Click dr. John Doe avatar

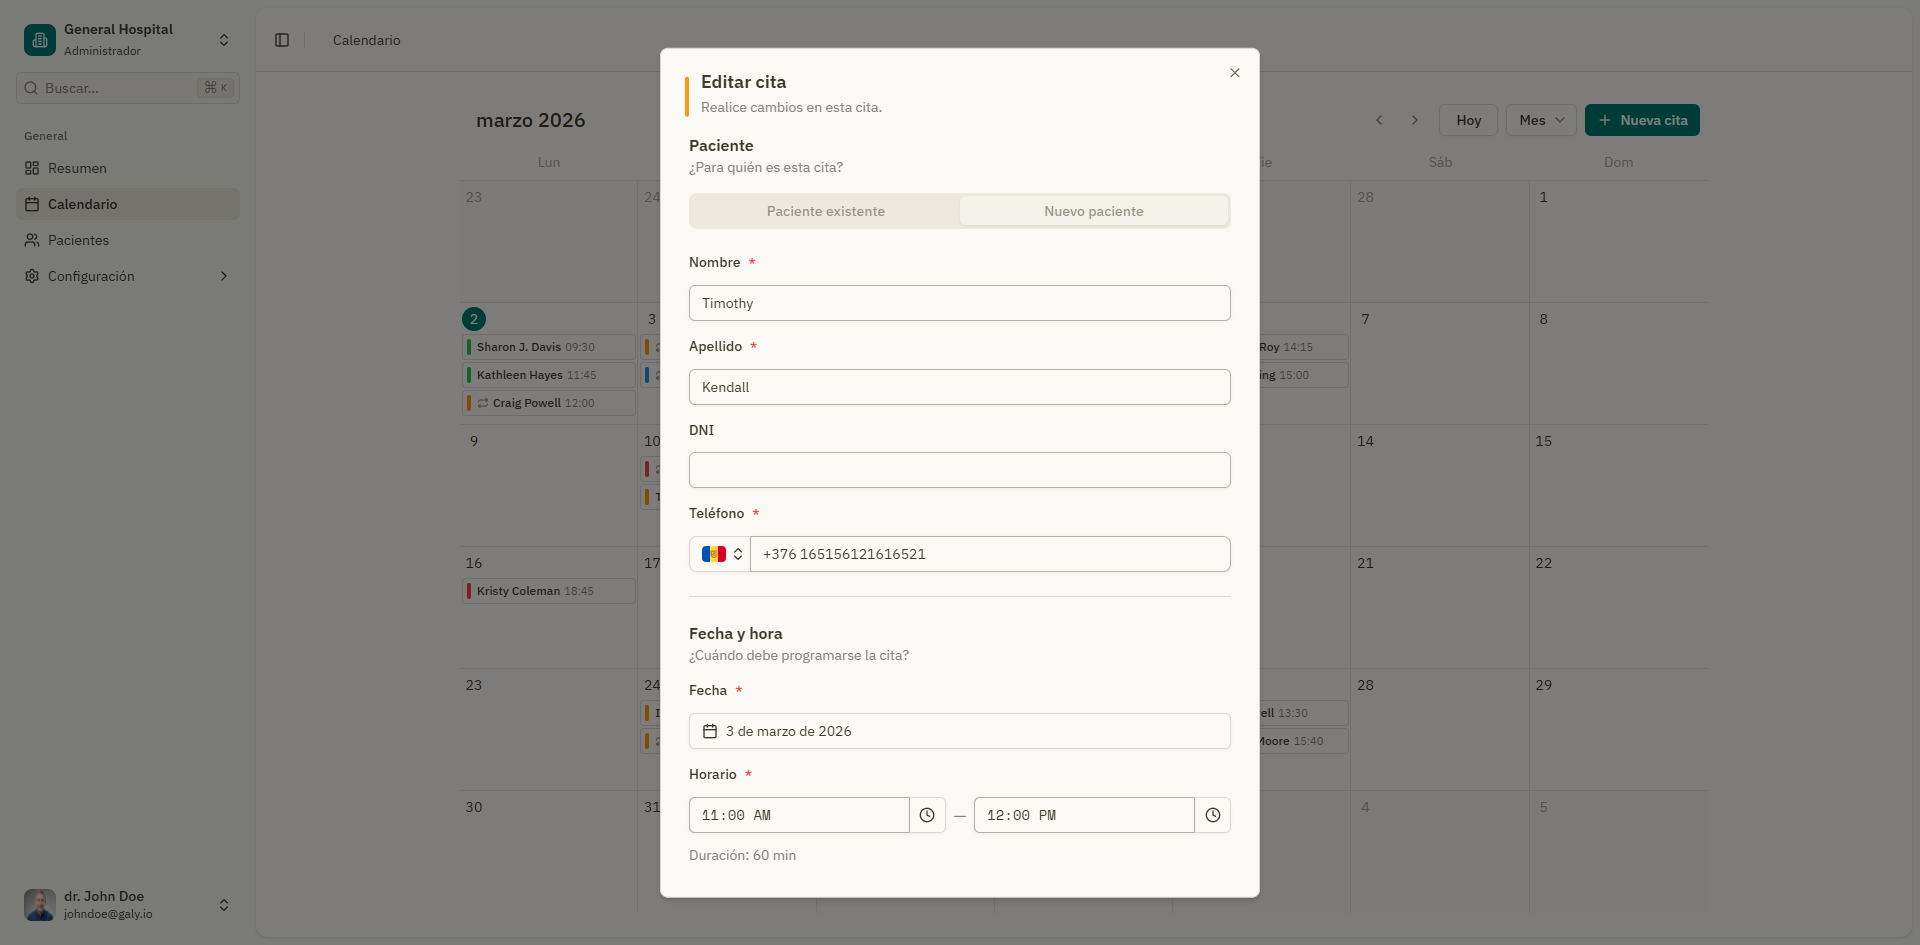[x=40, y=904]
